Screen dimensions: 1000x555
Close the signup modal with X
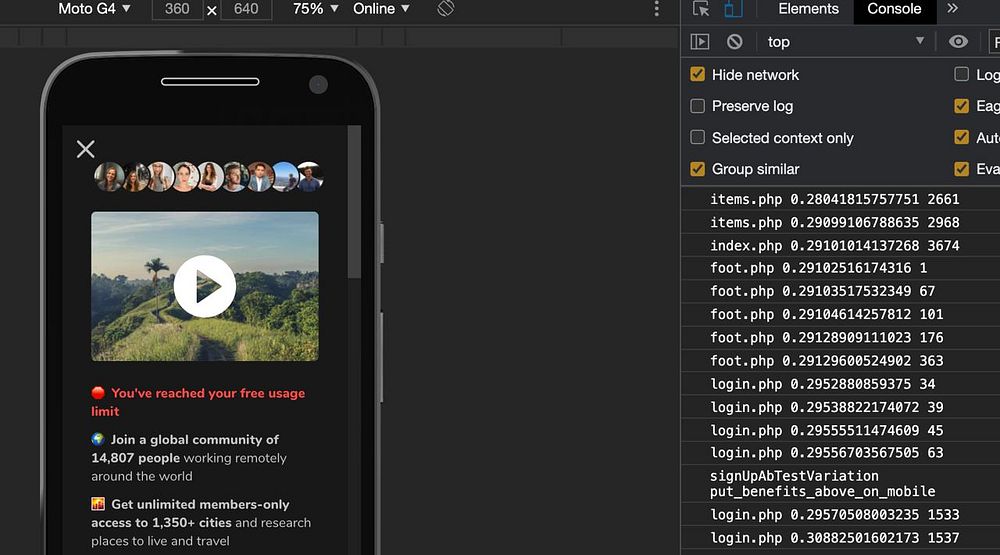pyautogui.click(x=86, y=149)
